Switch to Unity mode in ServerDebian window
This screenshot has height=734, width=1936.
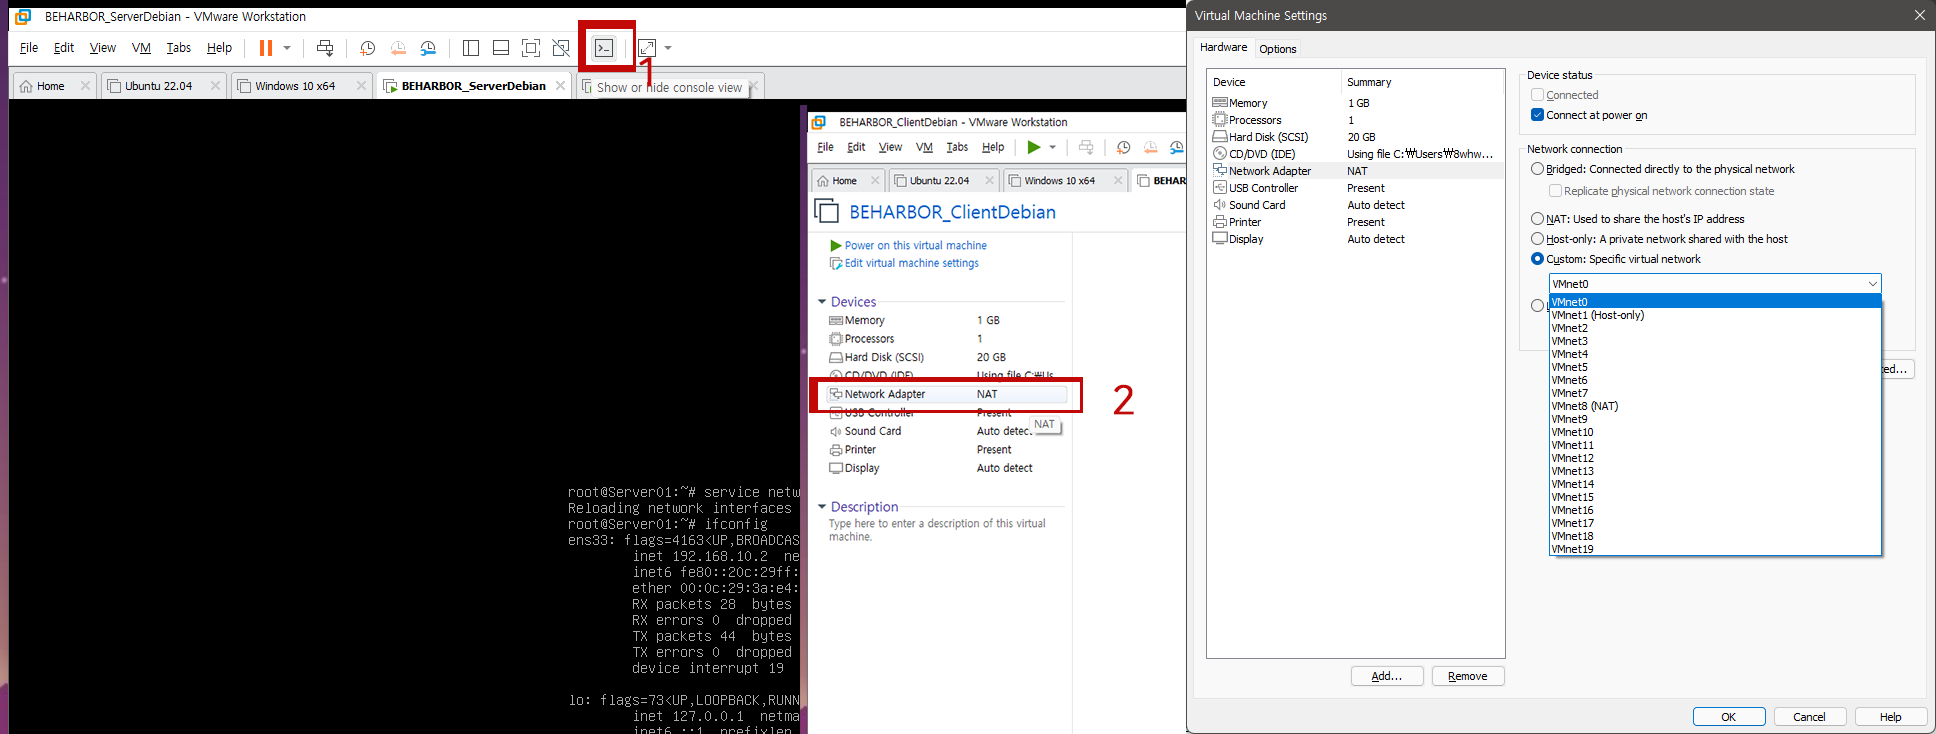[x=561, y=48]
